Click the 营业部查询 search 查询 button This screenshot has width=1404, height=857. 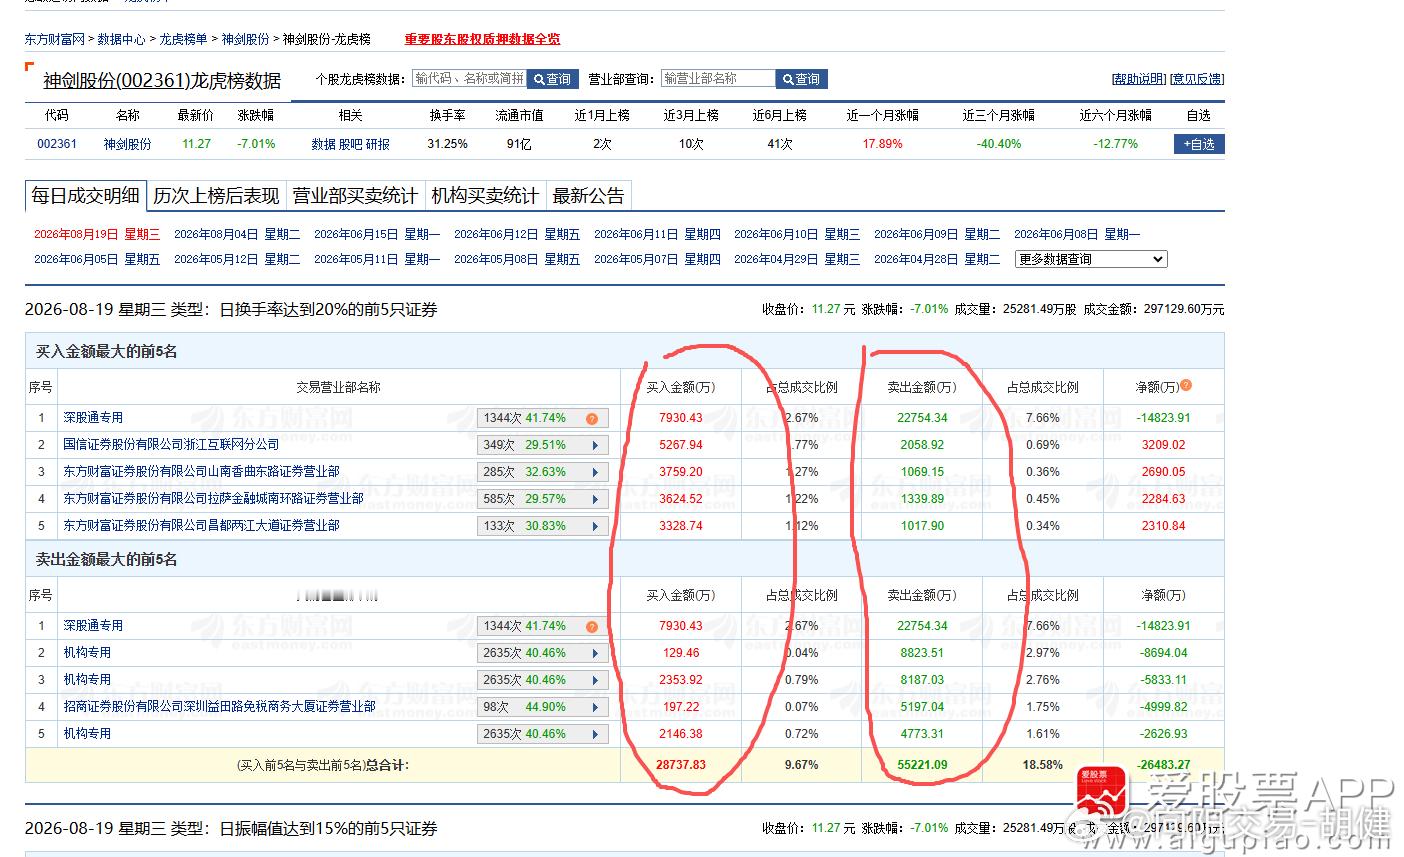tap(802, 79)
